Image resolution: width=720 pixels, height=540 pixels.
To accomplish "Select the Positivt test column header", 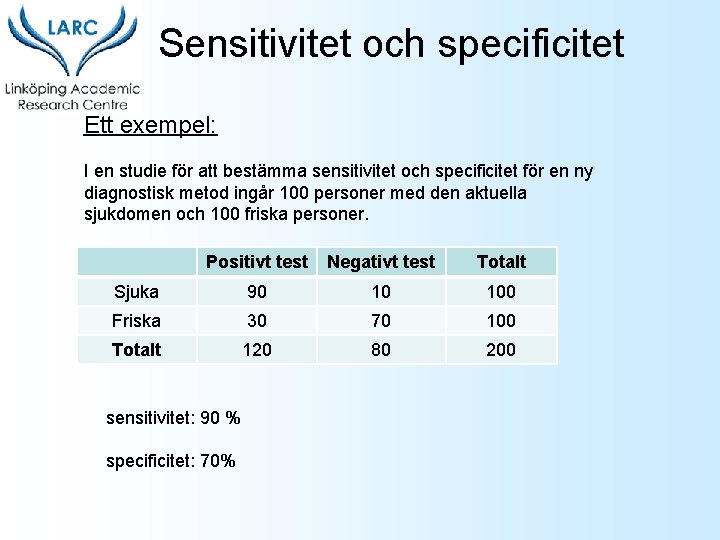I will tap(257, 262).
